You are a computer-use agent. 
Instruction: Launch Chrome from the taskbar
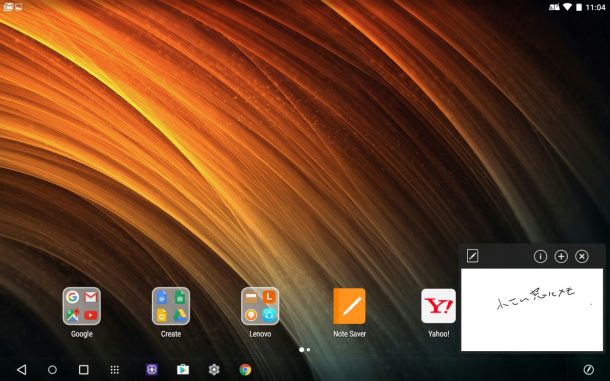tap(245, 369)
